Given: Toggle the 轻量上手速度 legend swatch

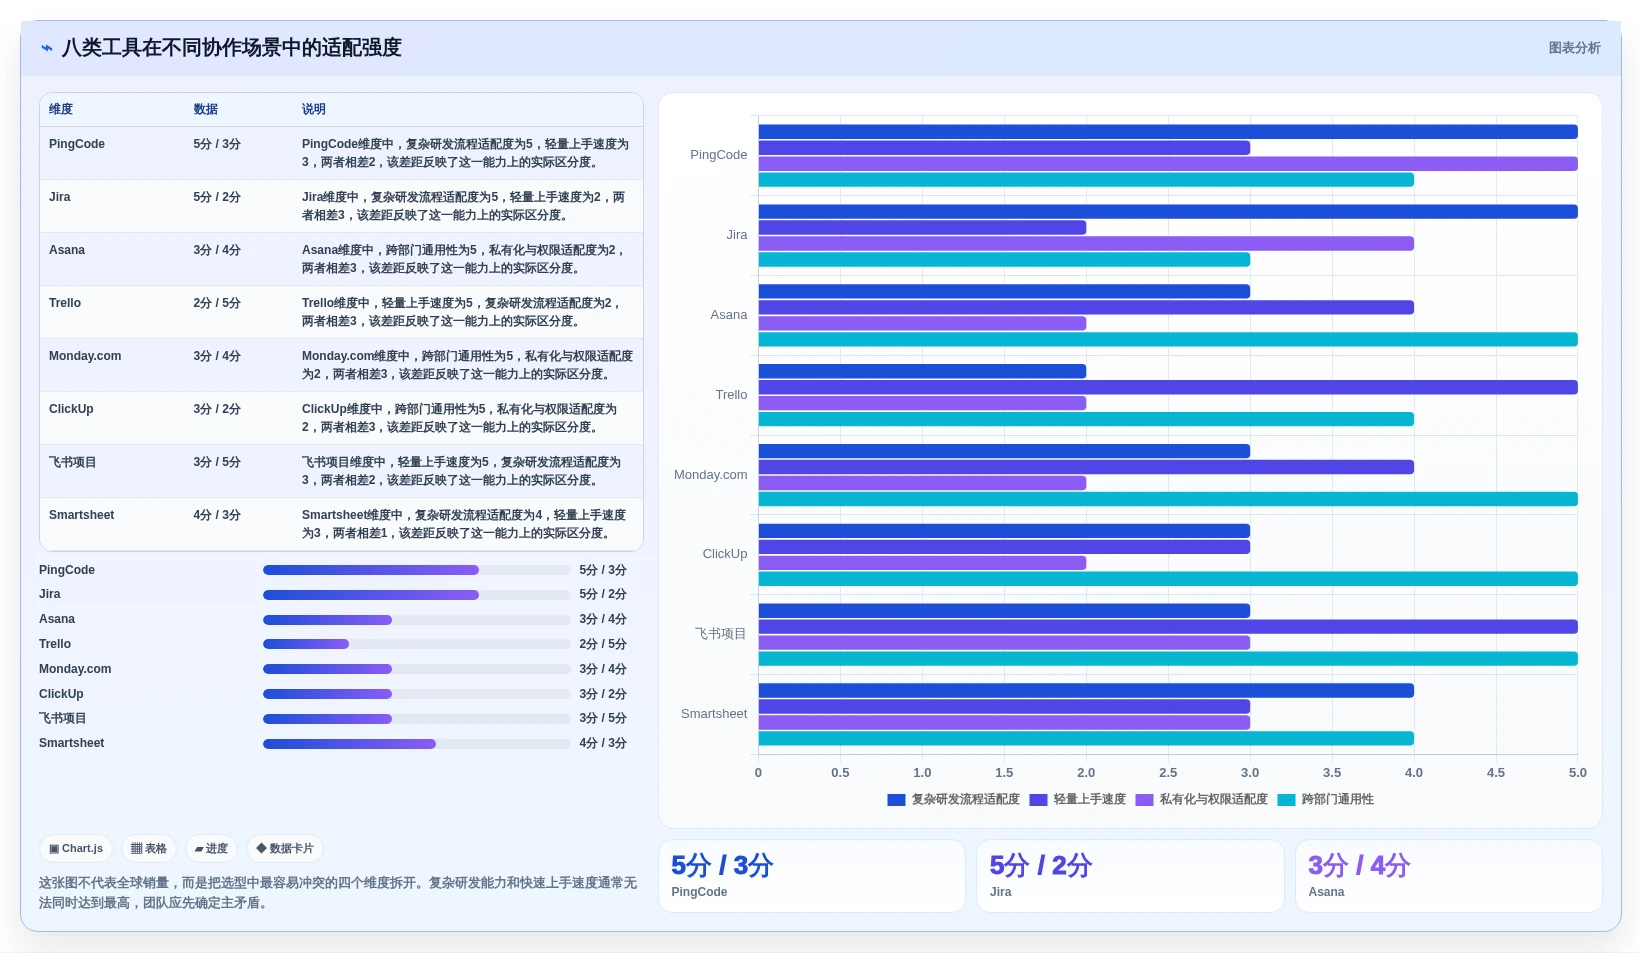Looking at the screenshot, I should click(x=1038, y=800).
